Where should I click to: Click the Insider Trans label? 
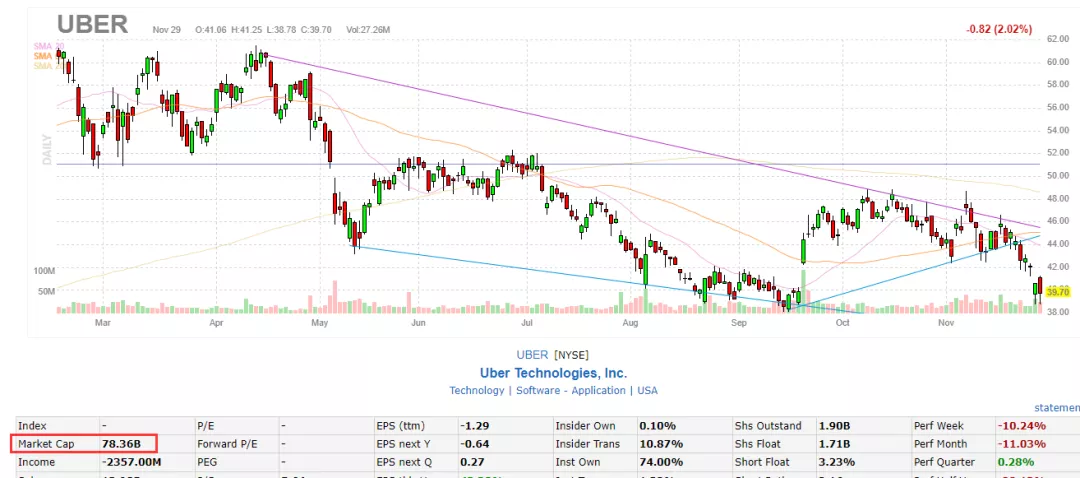(588, 444)
